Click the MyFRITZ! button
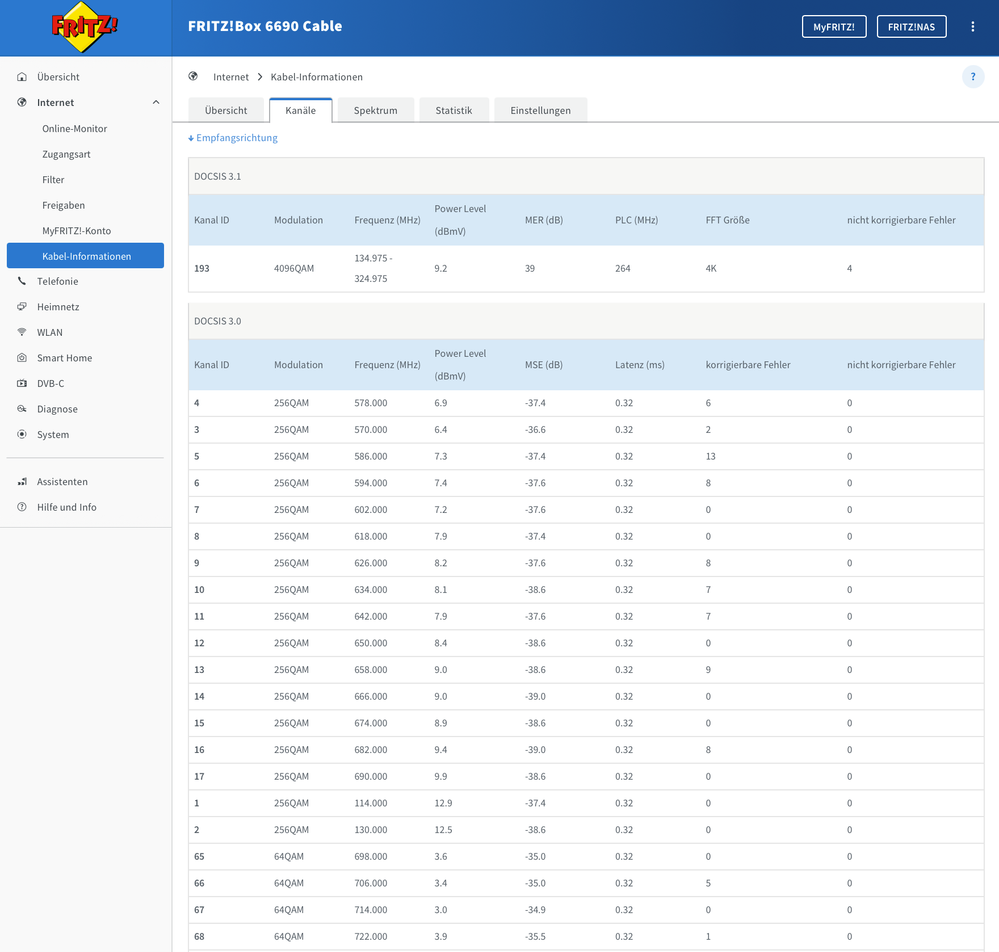Viewport: 999px width, 952px height. (833, 27)
